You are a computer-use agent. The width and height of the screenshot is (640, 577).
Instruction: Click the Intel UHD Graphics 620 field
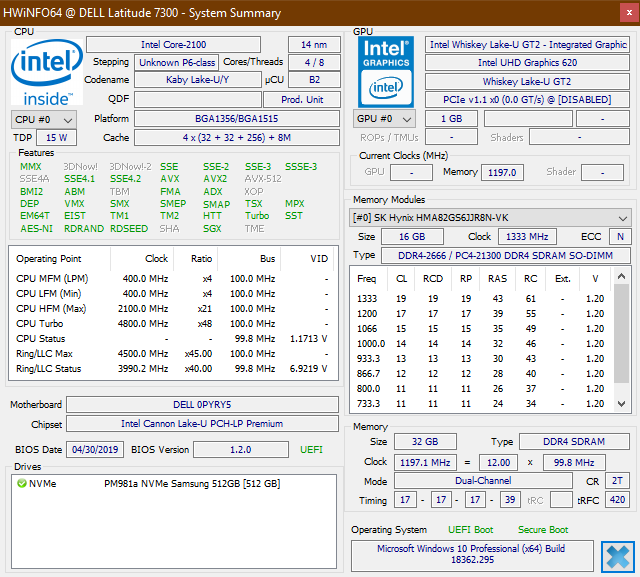527,63
